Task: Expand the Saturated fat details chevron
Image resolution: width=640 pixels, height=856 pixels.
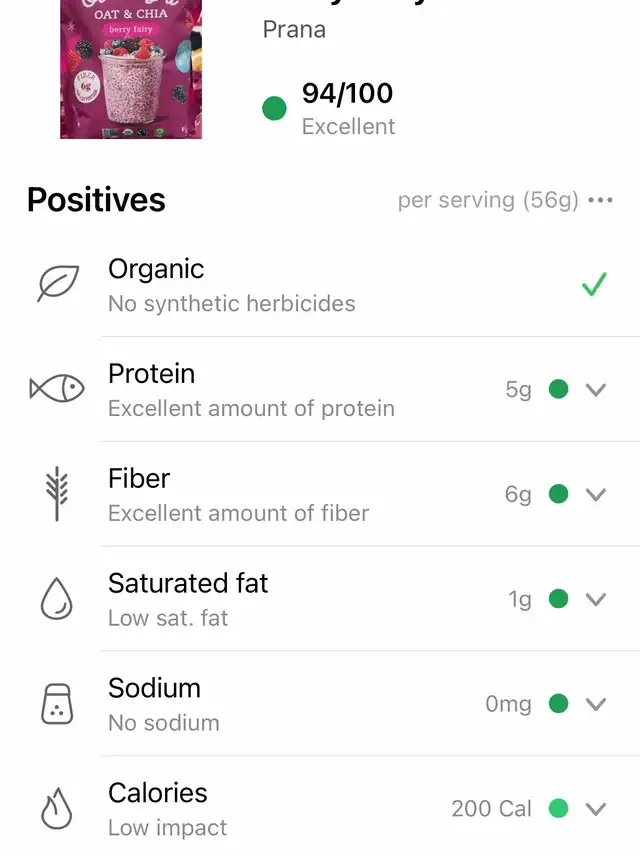Action: click(x=596, y=599)
